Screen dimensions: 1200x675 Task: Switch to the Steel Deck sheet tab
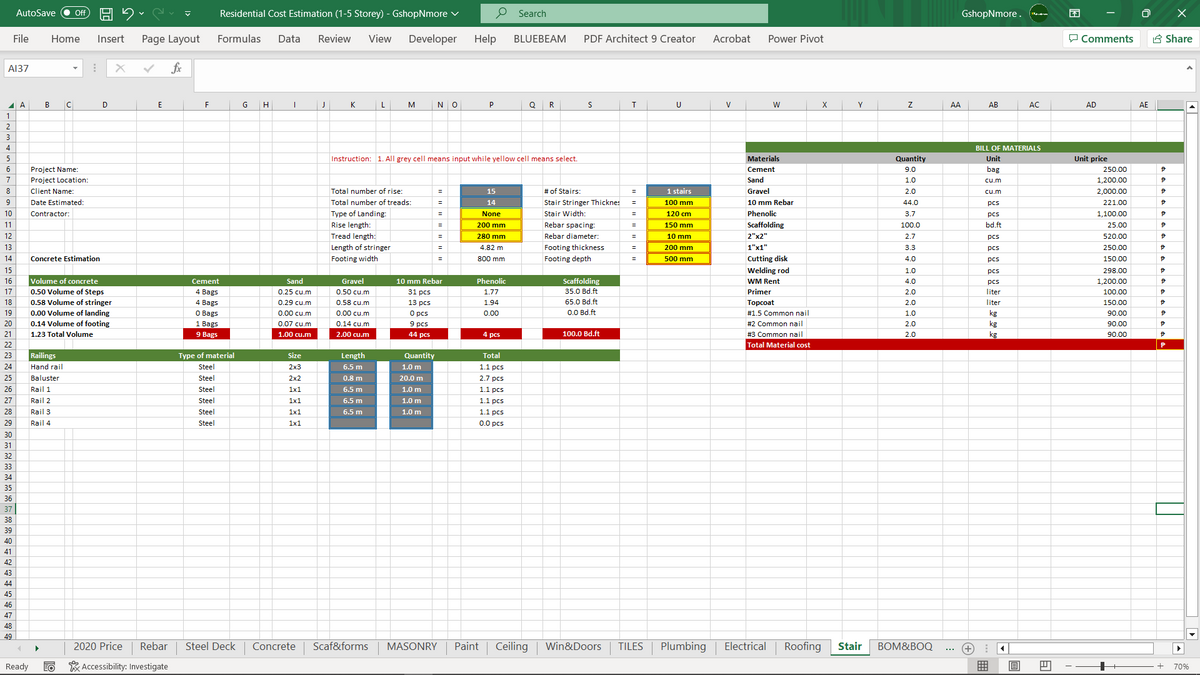pyautogui.click(x=211, y=647)
